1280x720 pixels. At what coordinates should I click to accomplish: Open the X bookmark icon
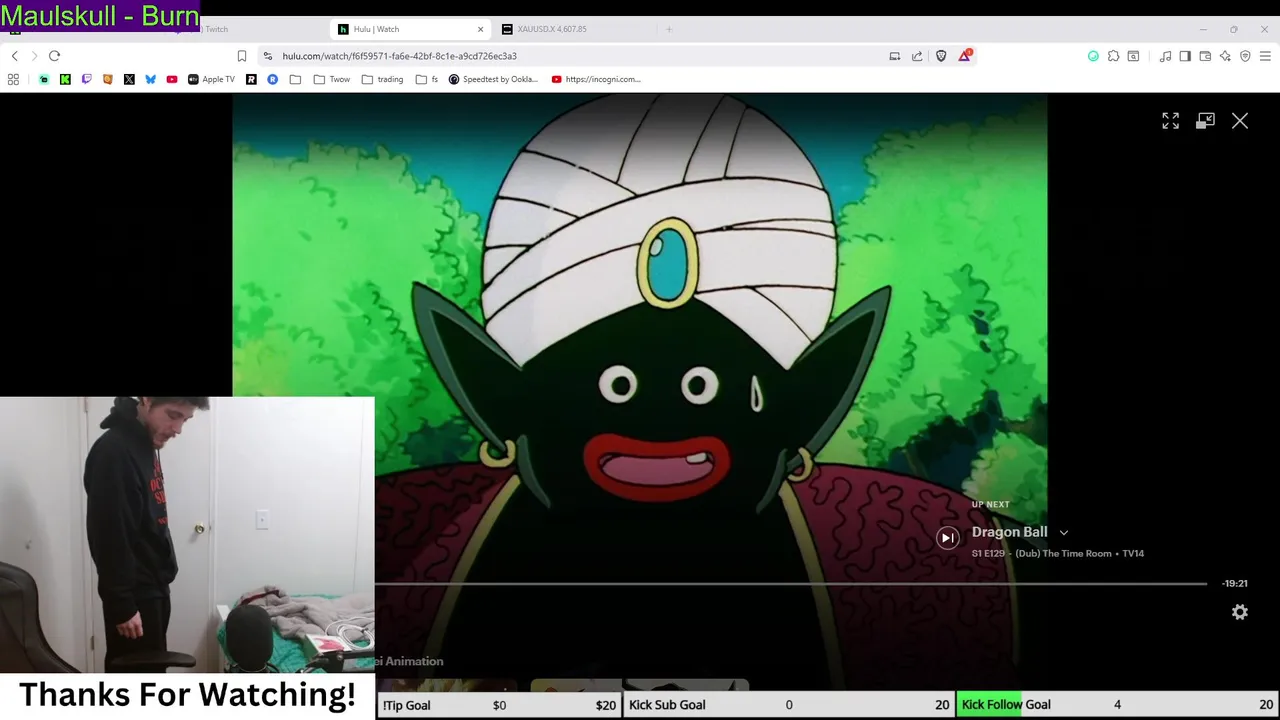click(x=129, y=79)
